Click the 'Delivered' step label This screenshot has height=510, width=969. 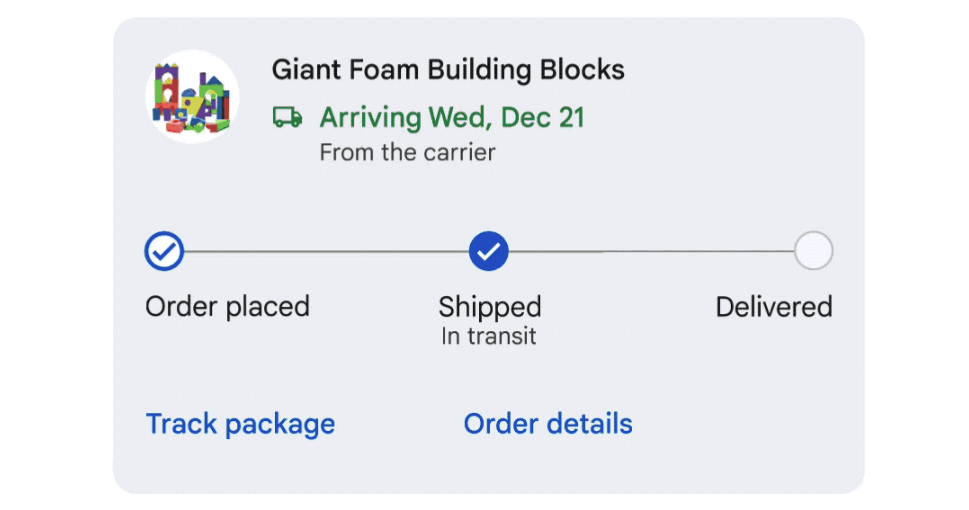[774, 307]
